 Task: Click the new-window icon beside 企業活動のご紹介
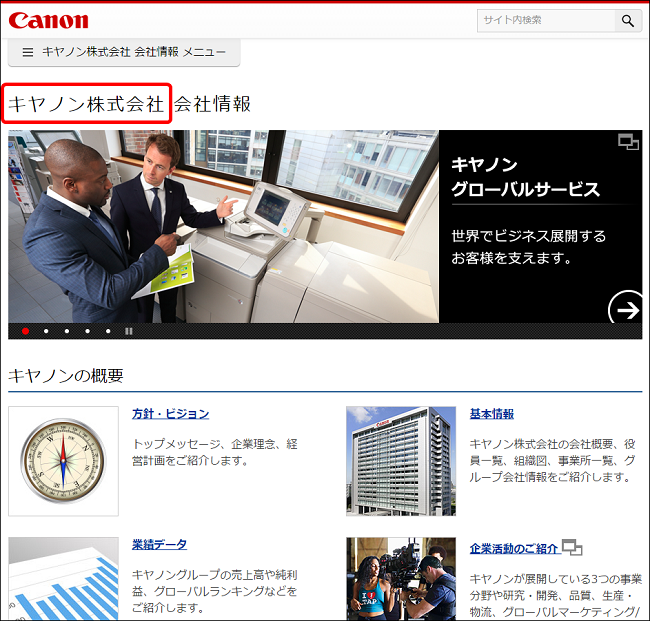pyautogui.click(x=572, y=548)
